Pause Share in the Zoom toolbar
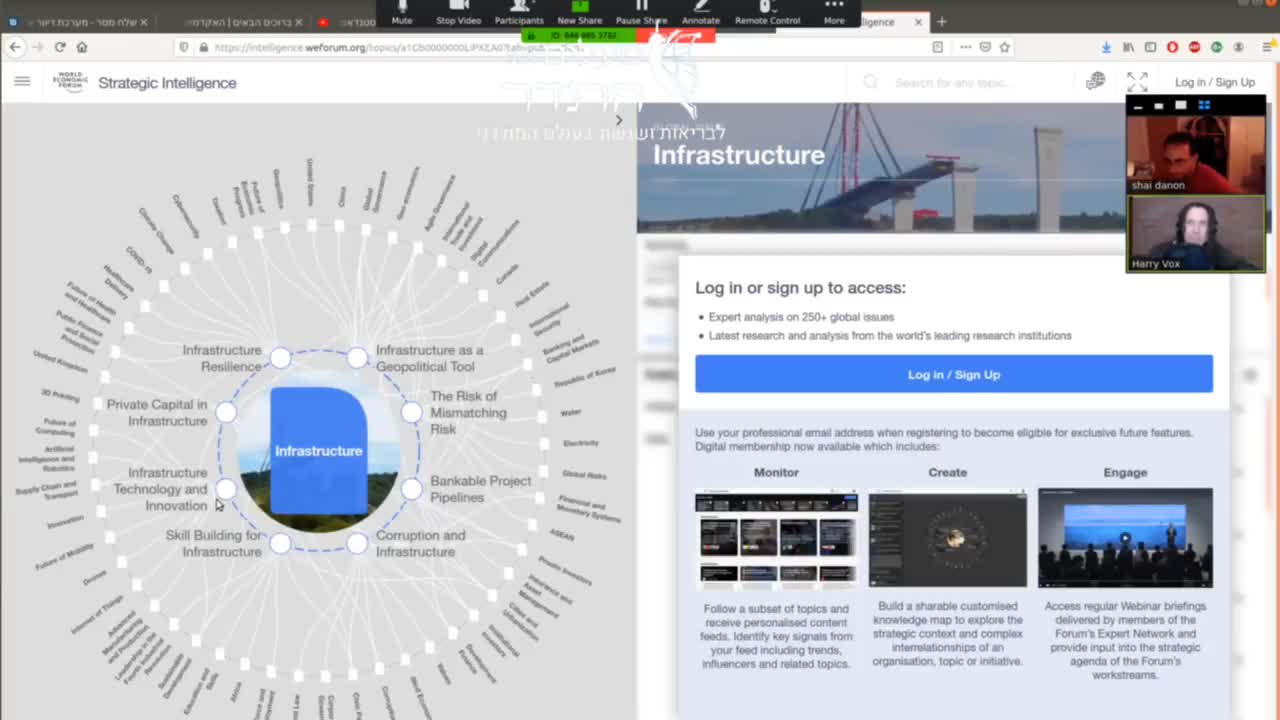 (x=641, y=13)
